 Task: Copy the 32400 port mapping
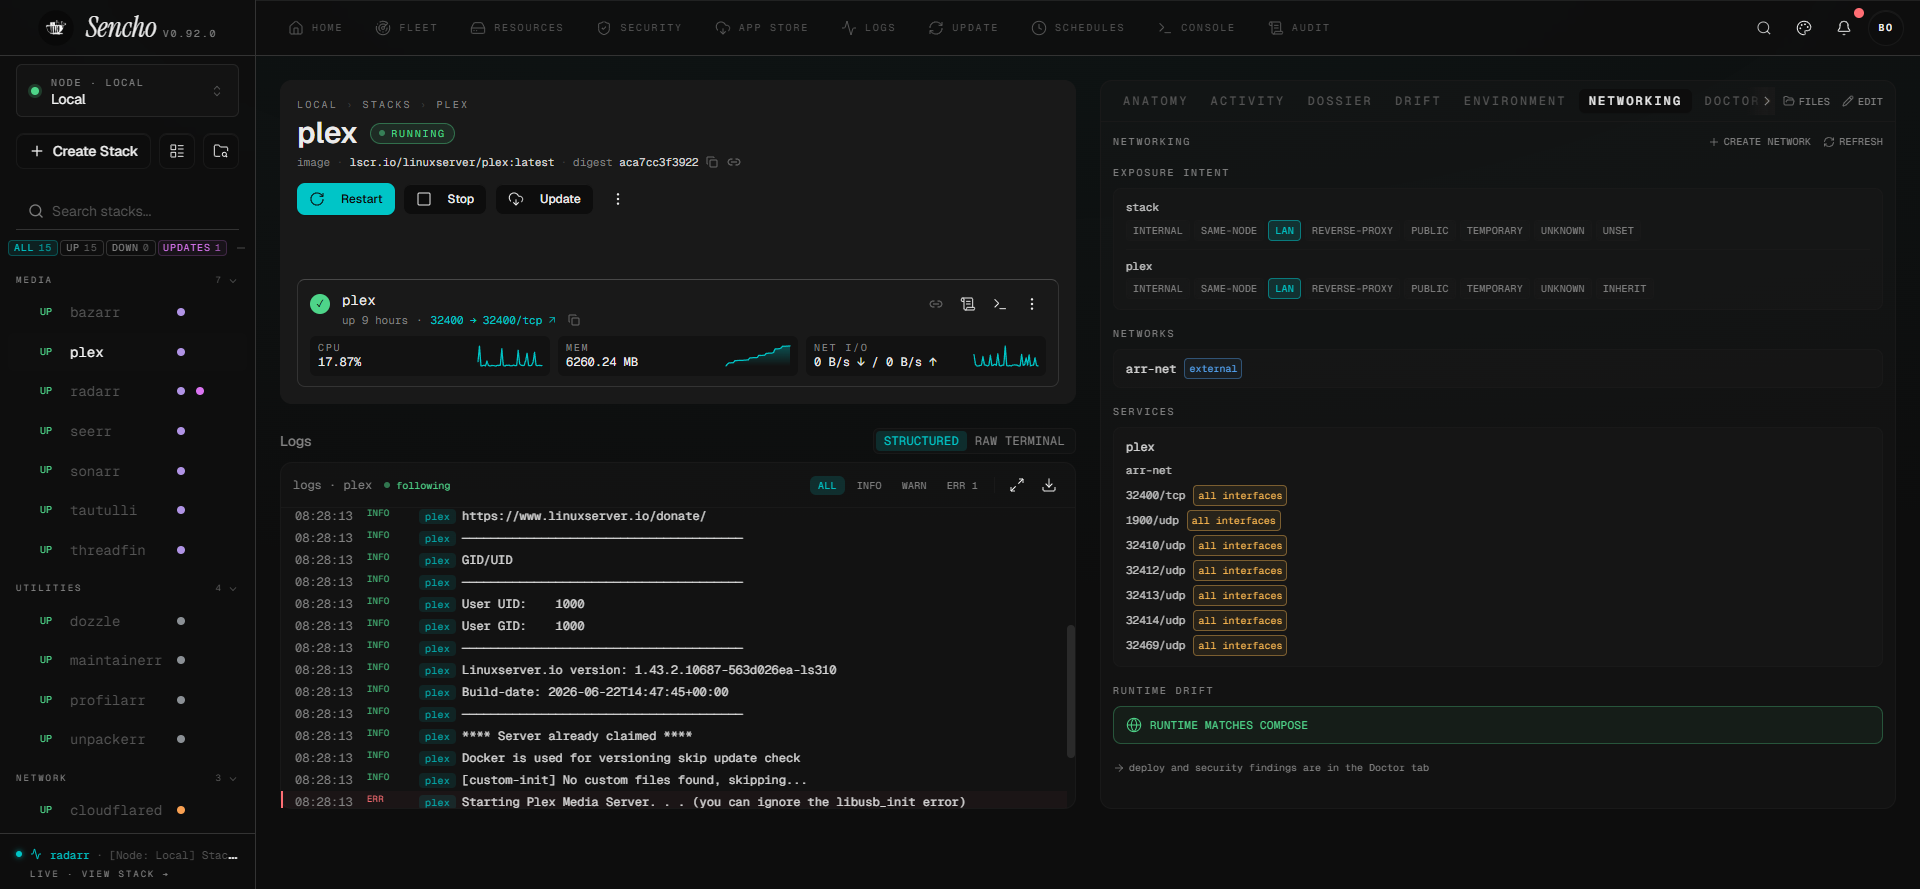(x=574, y=320)
